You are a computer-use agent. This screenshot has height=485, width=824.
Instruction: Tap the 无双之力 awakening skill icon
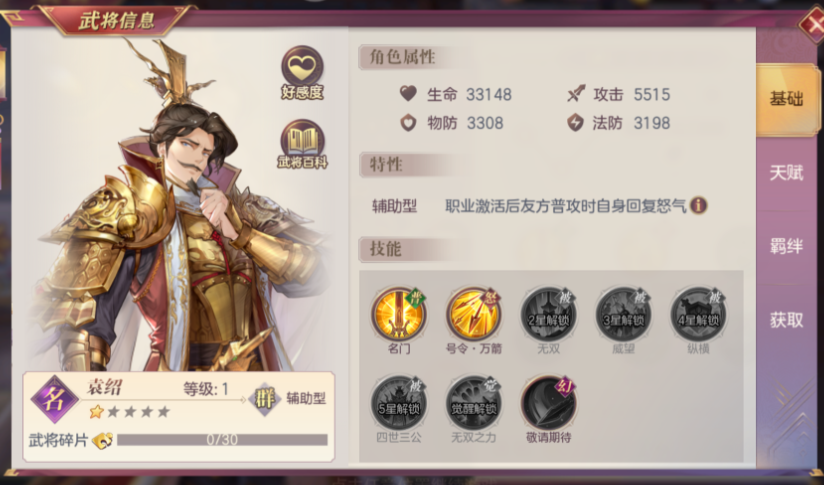(x=473, y=403)
